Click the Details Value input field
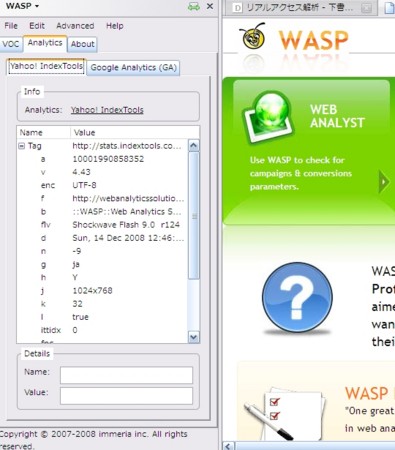 pyautogui.click(x=126, y=396)
